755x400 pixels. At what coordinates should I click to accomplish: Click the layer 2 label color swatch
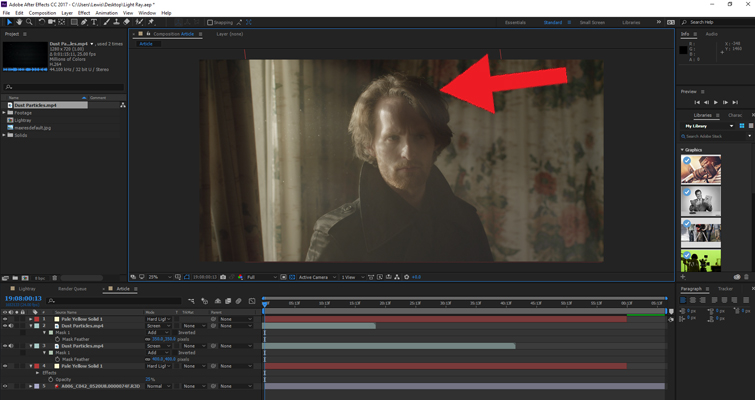pyautogui.click(x=37, y=326)
